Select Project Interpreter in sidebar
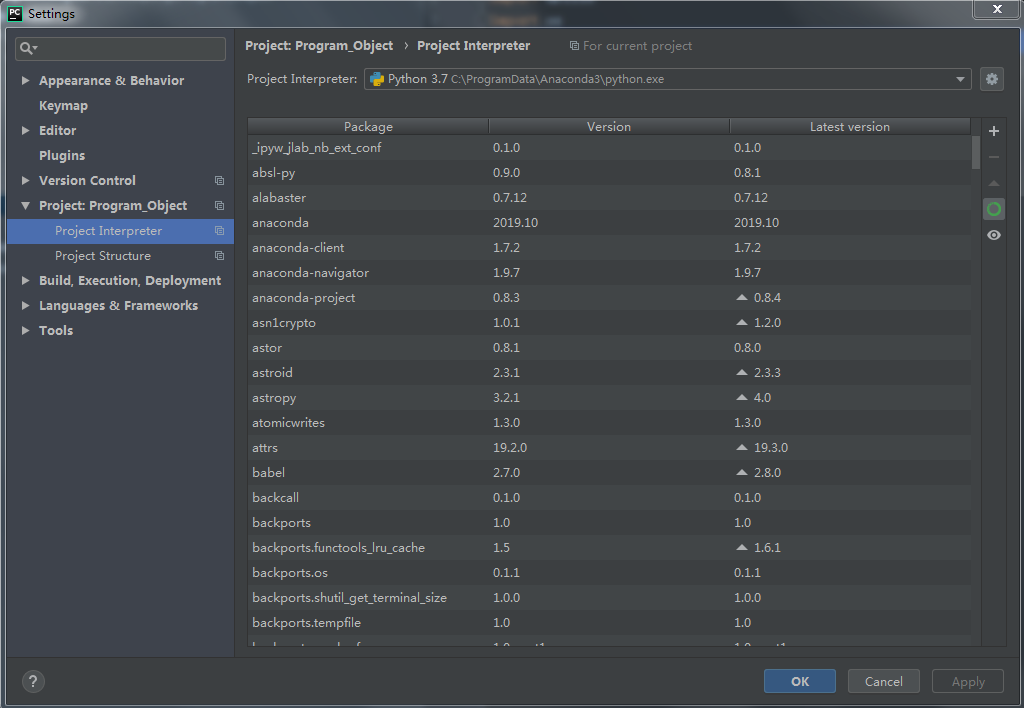Image resolution: width=1024 pixels, height=708 pixels. coord(120,231)
